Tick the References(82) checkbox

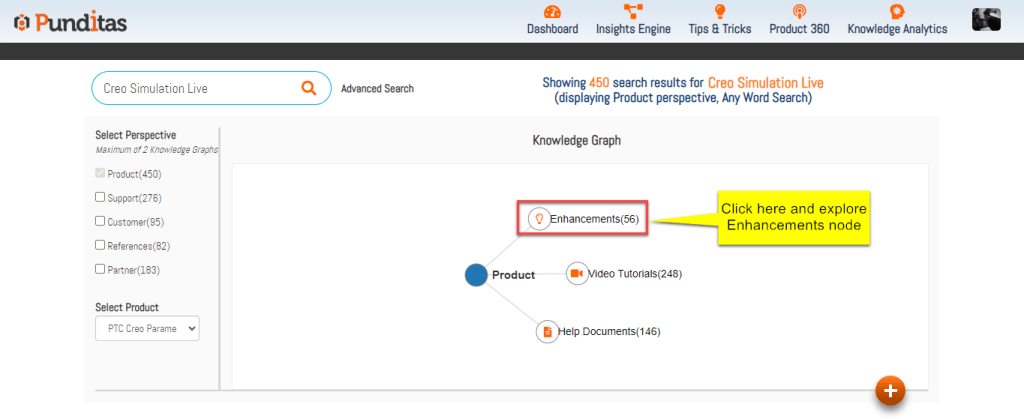pos(100,245)
